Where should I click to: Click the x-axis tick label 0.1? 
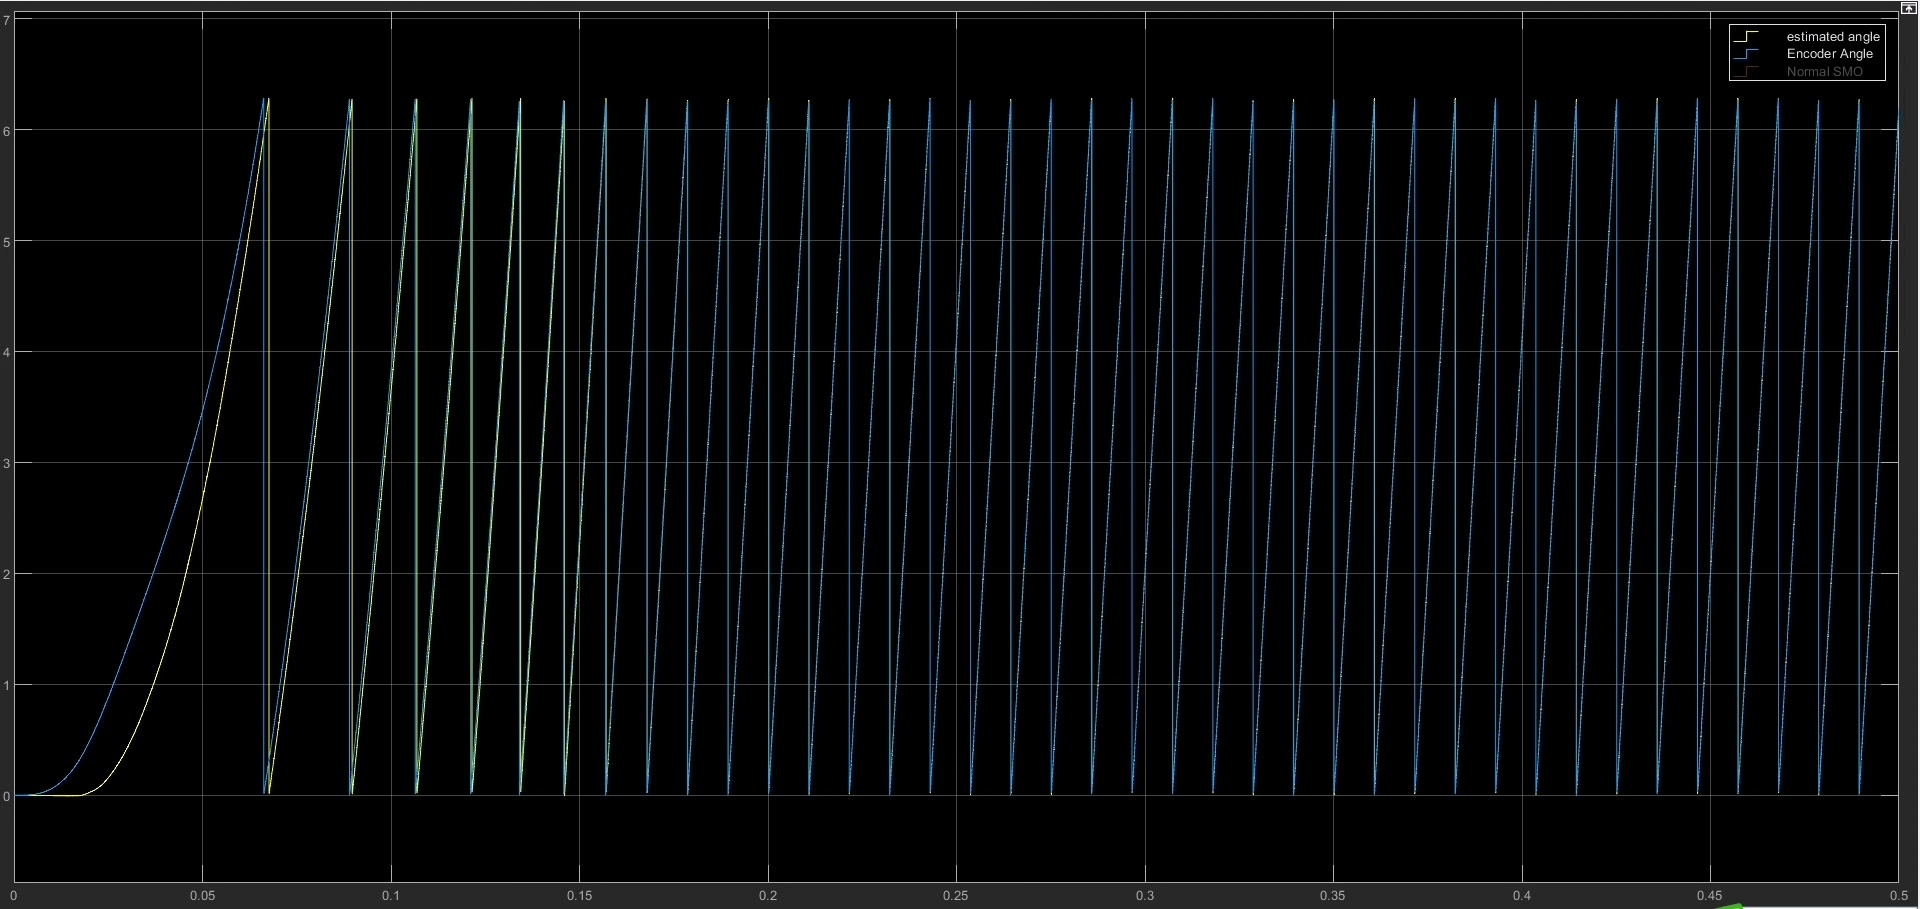(390, 895)
